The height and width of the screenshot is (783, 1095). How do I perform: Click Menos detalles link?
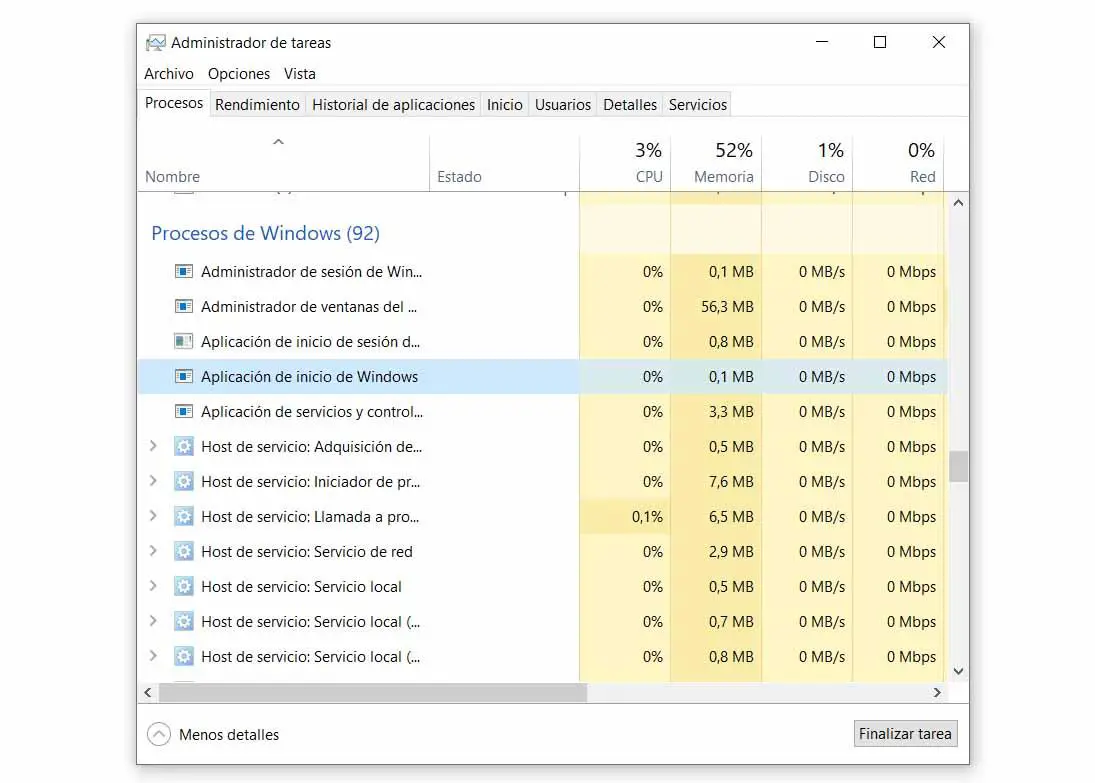(x=229, y=735)
